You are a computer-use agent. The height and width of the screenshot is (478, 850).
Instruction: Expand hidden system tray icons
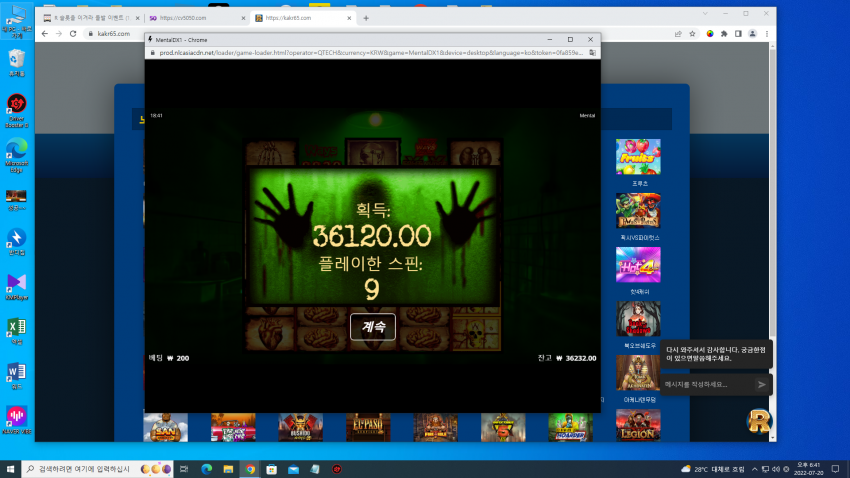point(754,469)
